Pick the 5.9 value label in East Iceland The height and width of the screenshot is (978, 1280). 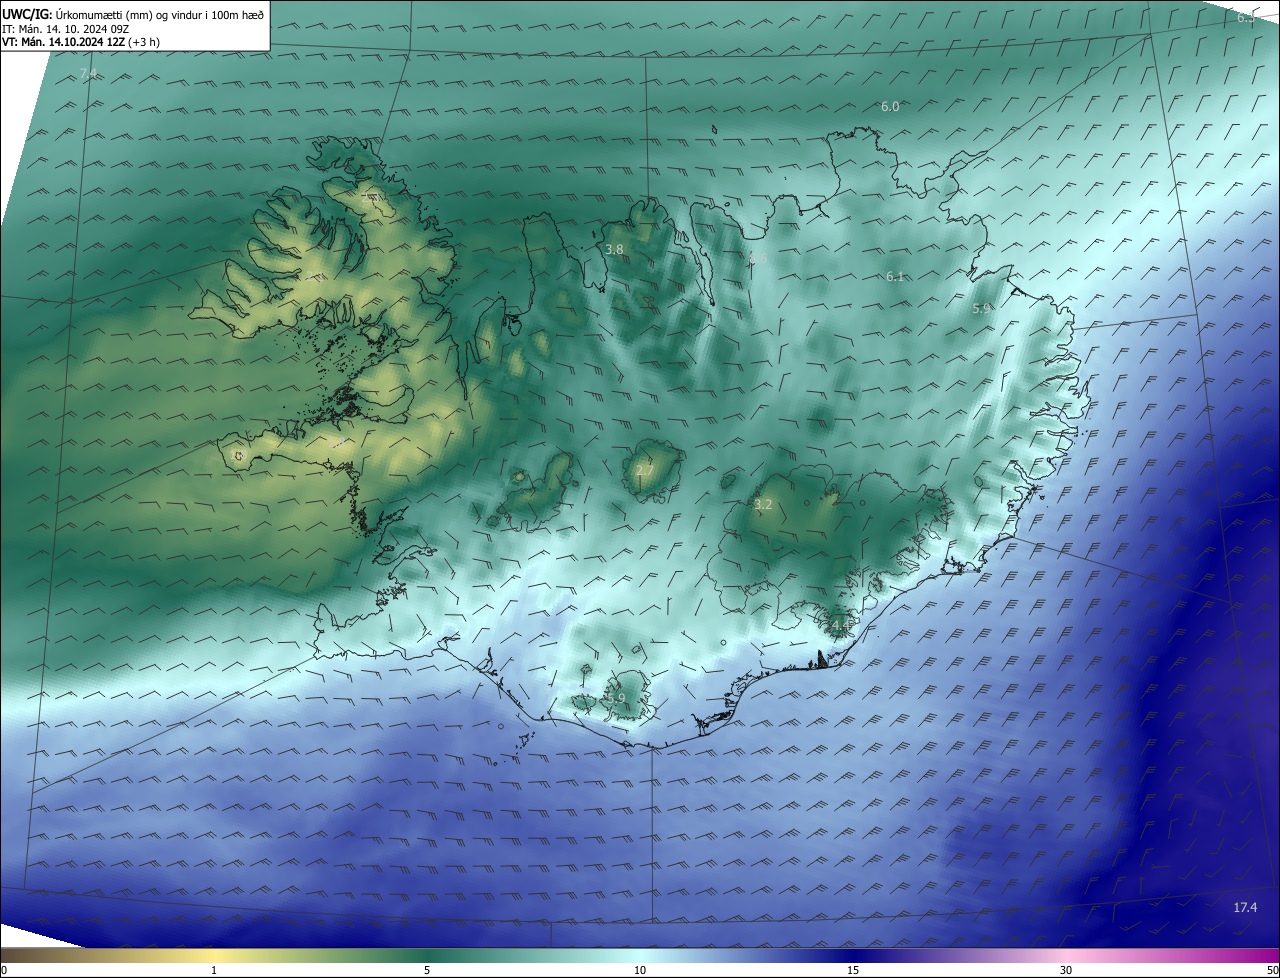pos(981,309)
